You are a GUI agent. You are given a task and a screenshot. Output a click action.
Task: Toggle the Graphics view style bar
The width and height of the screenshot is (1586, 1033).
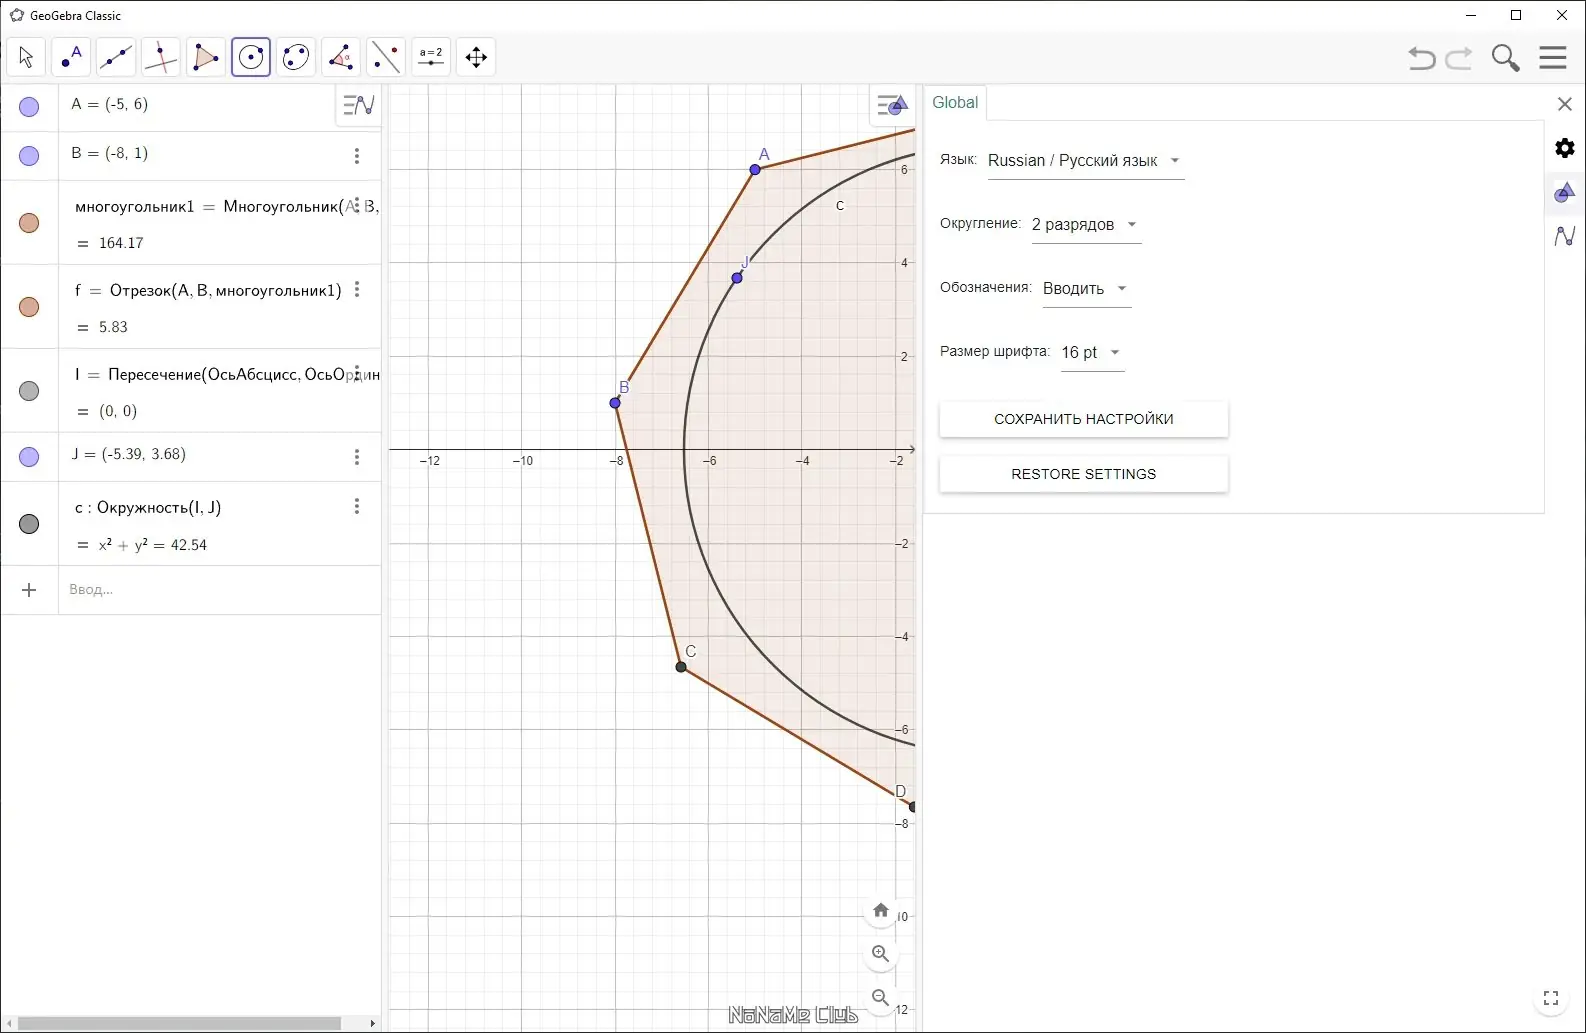(x=891, y=105)
